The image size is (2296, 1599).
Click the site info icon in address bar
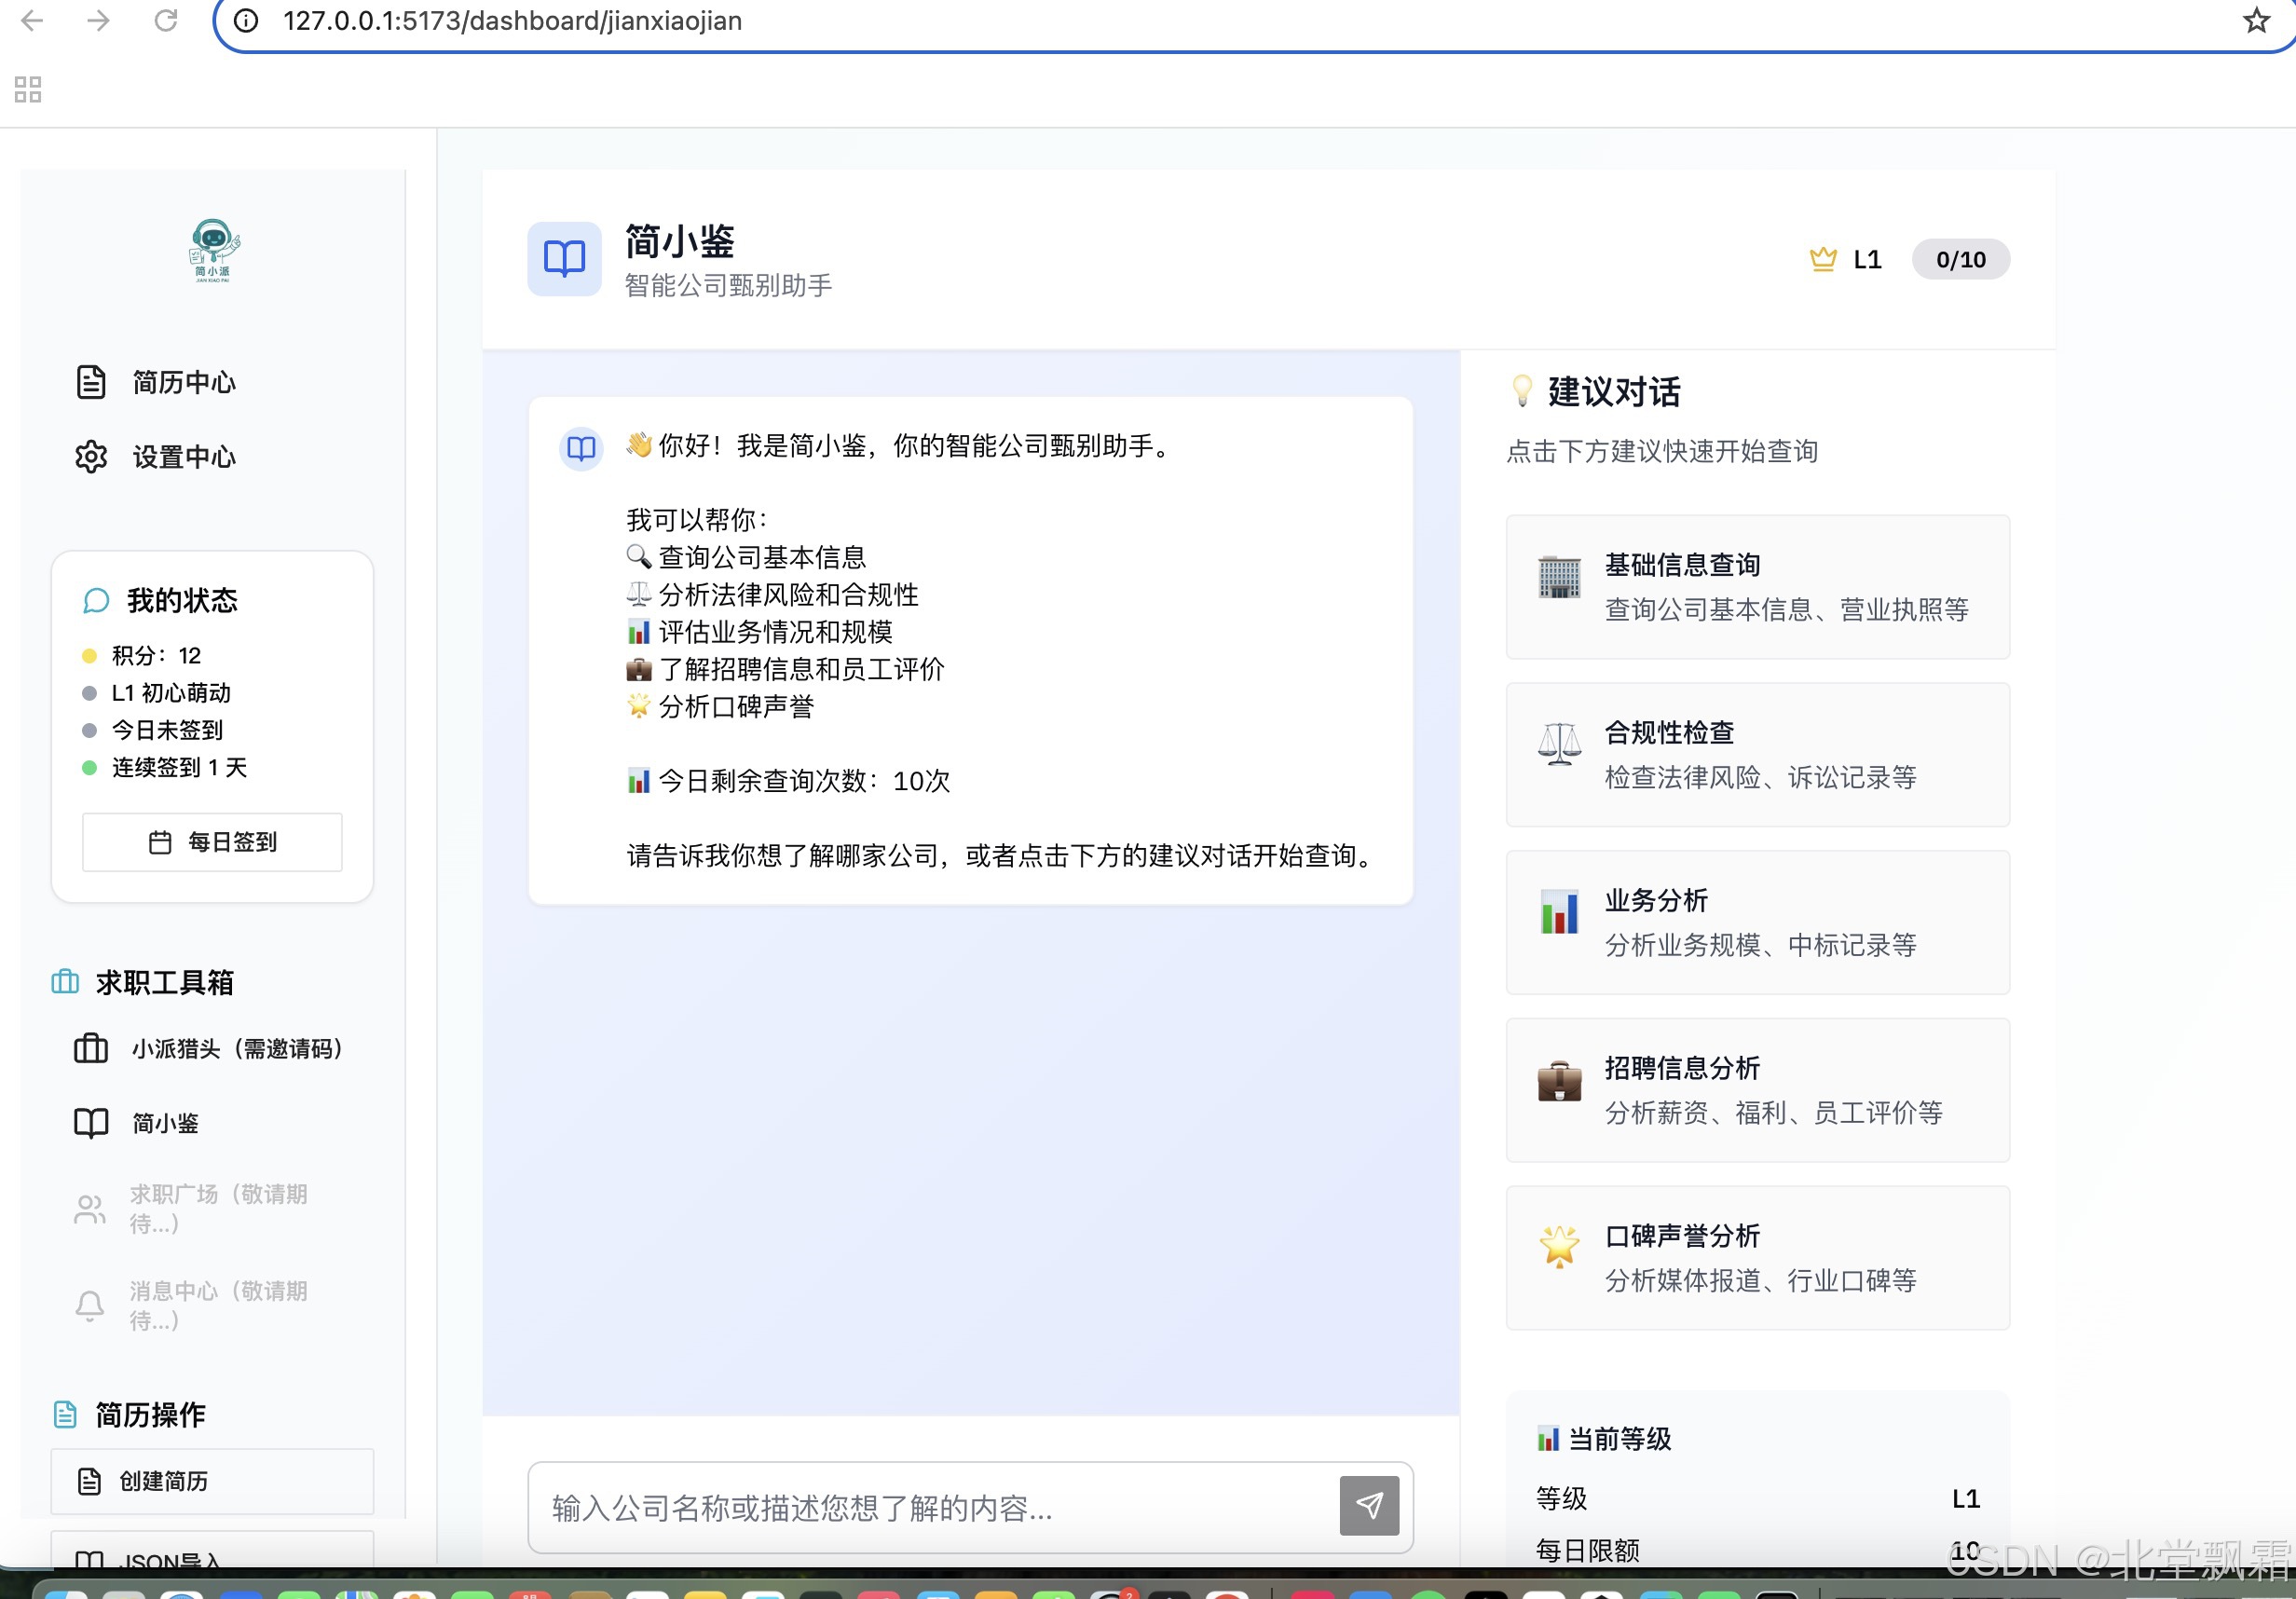pos(246,21)
